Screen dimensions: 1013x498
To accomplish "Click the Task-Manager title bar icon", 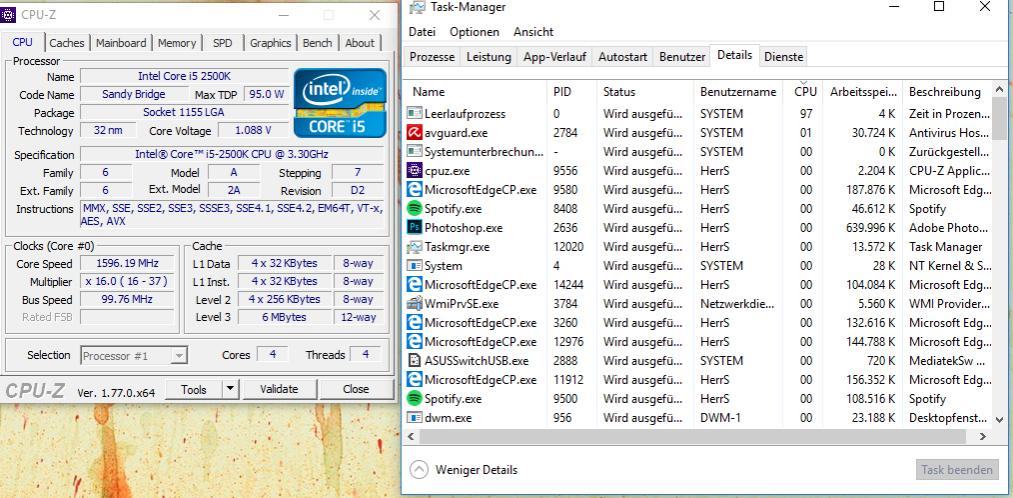I will click(418, 7).
